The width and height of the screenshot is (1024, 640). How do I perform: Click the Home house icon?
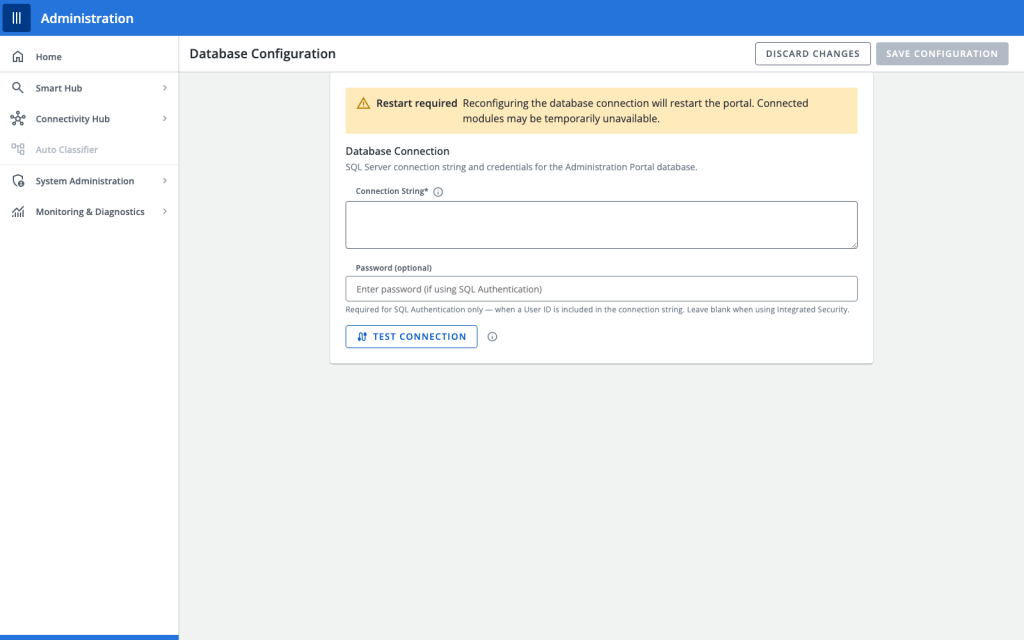point(18,57)
